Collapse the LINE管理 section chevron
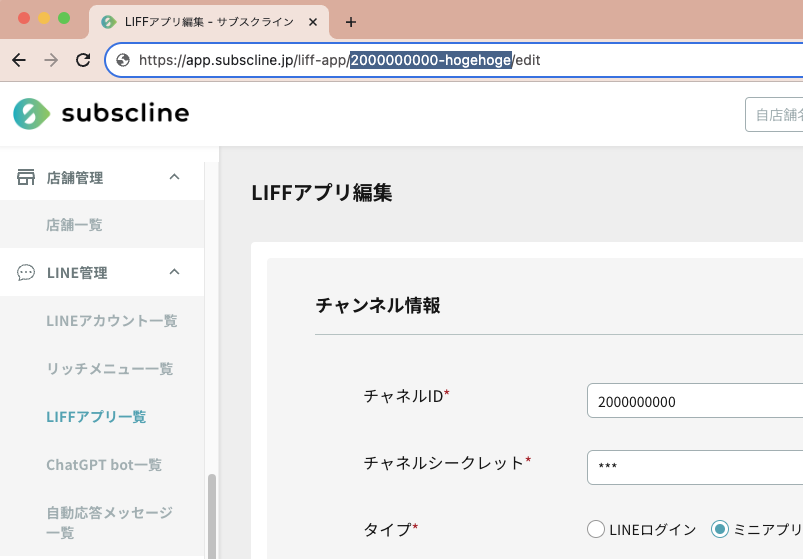The height and width of the screenshot is (559, 803). click(x=174, y=272)
